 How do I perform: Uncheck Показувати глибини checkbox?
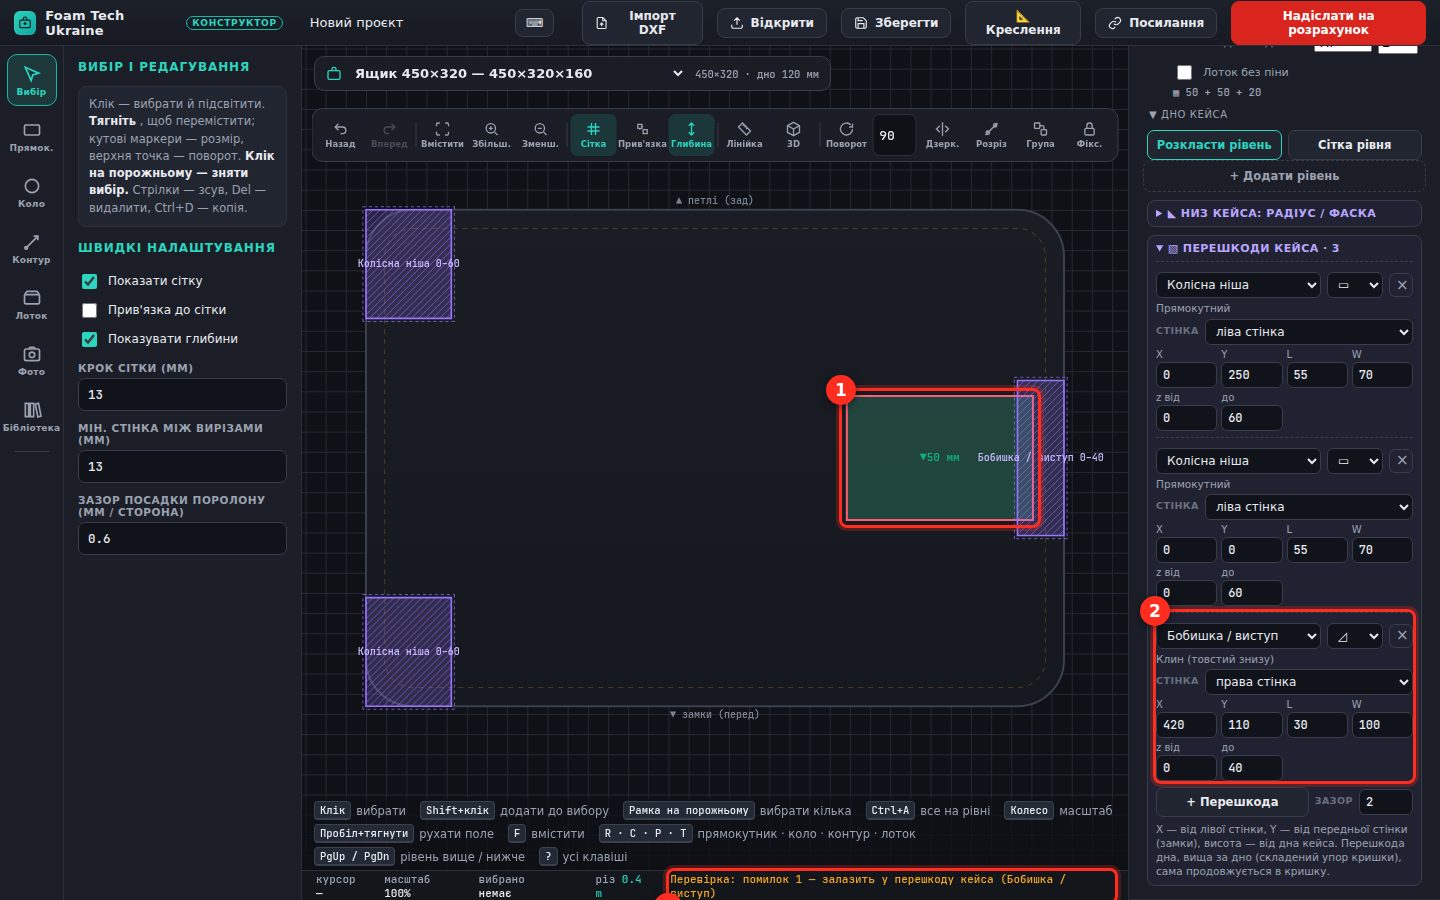tap(90, 339)
